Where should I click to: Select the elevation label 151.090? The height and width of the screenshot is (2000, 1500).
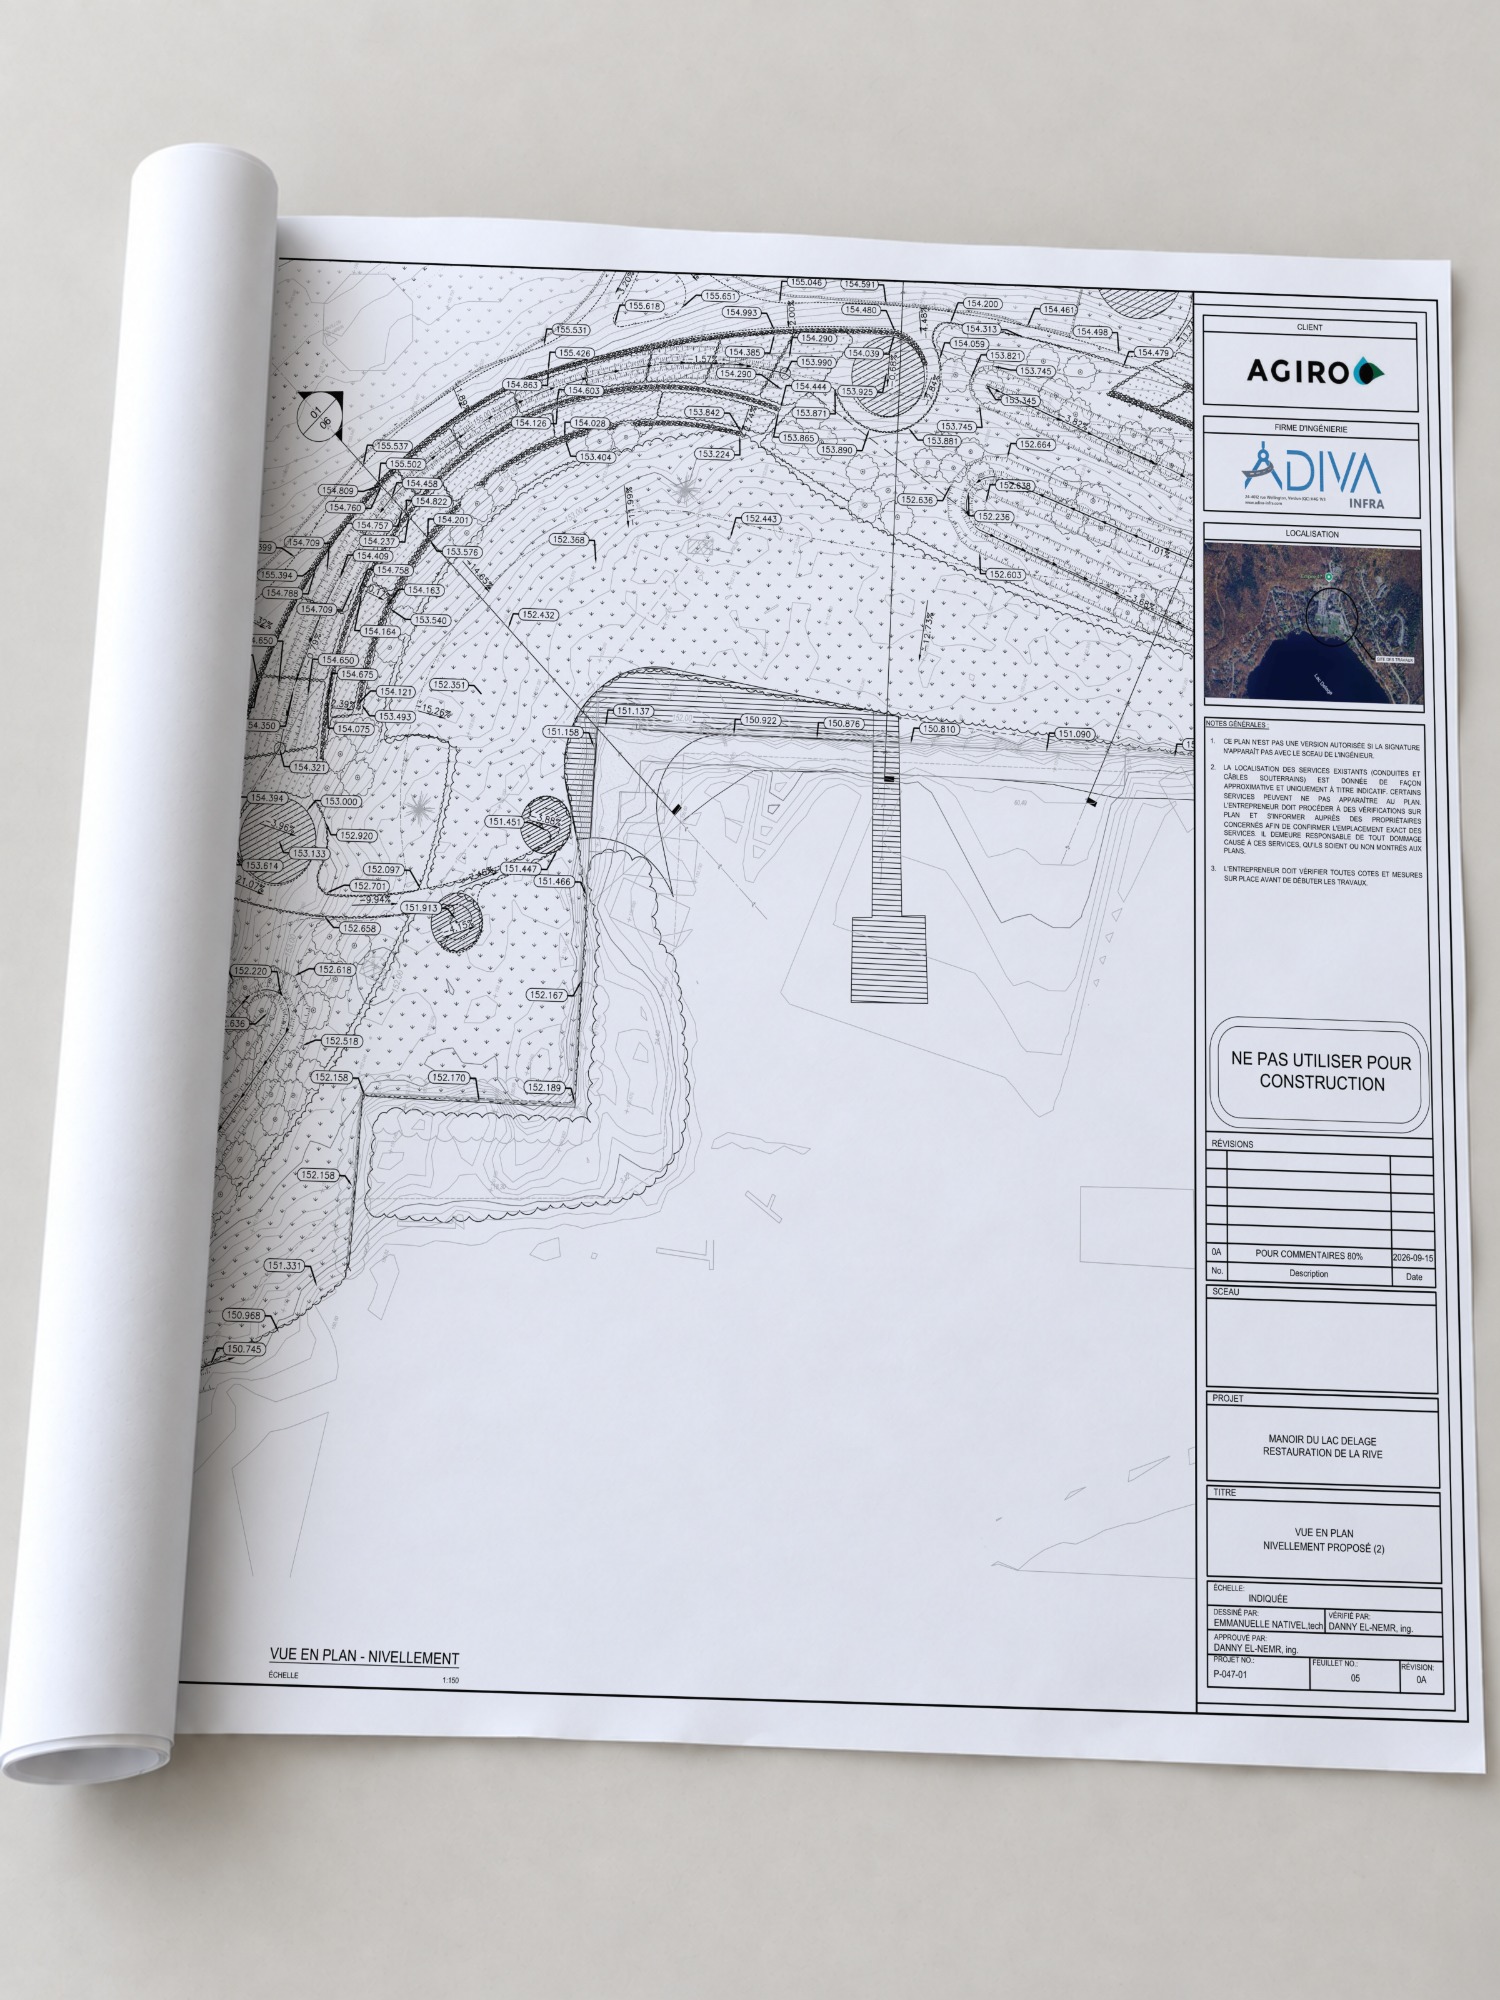coord(1075,735)
